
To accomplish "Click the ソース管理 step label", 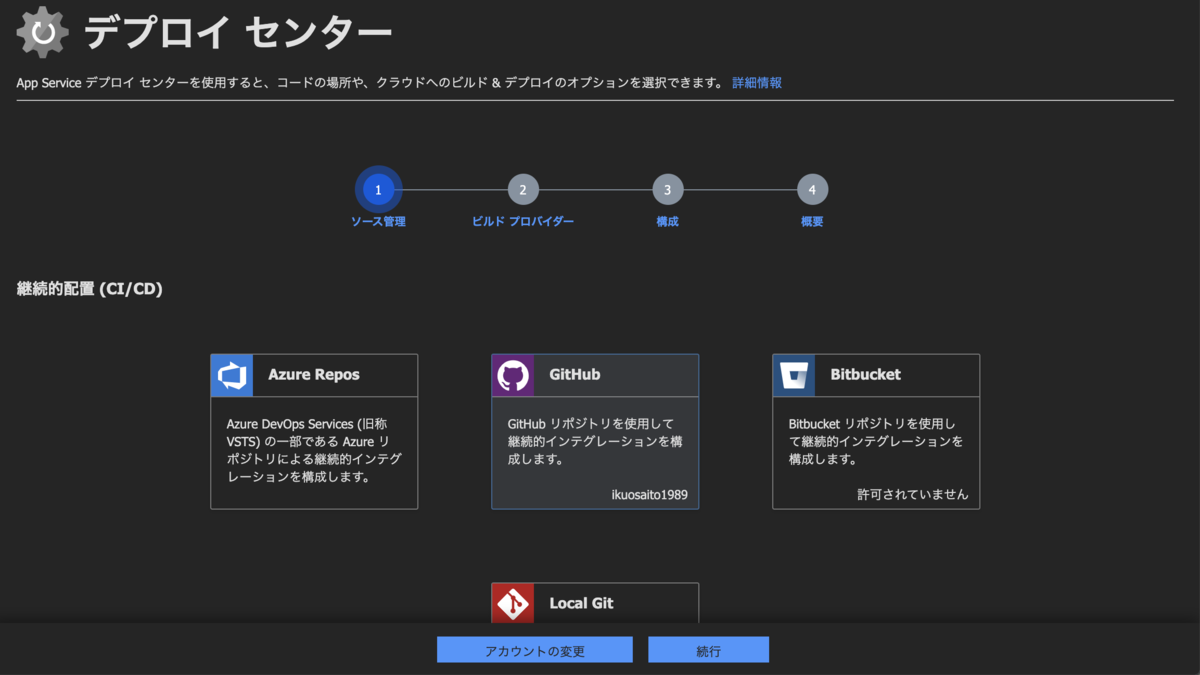I will coord(378,221).
